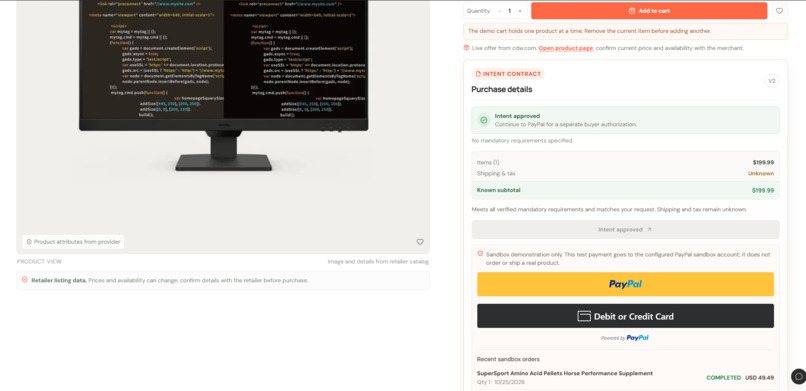Viewport: 806px width, 391px height.
Task: Click the 'Unknown' shipping & tax value
Action: coord(761,174)
